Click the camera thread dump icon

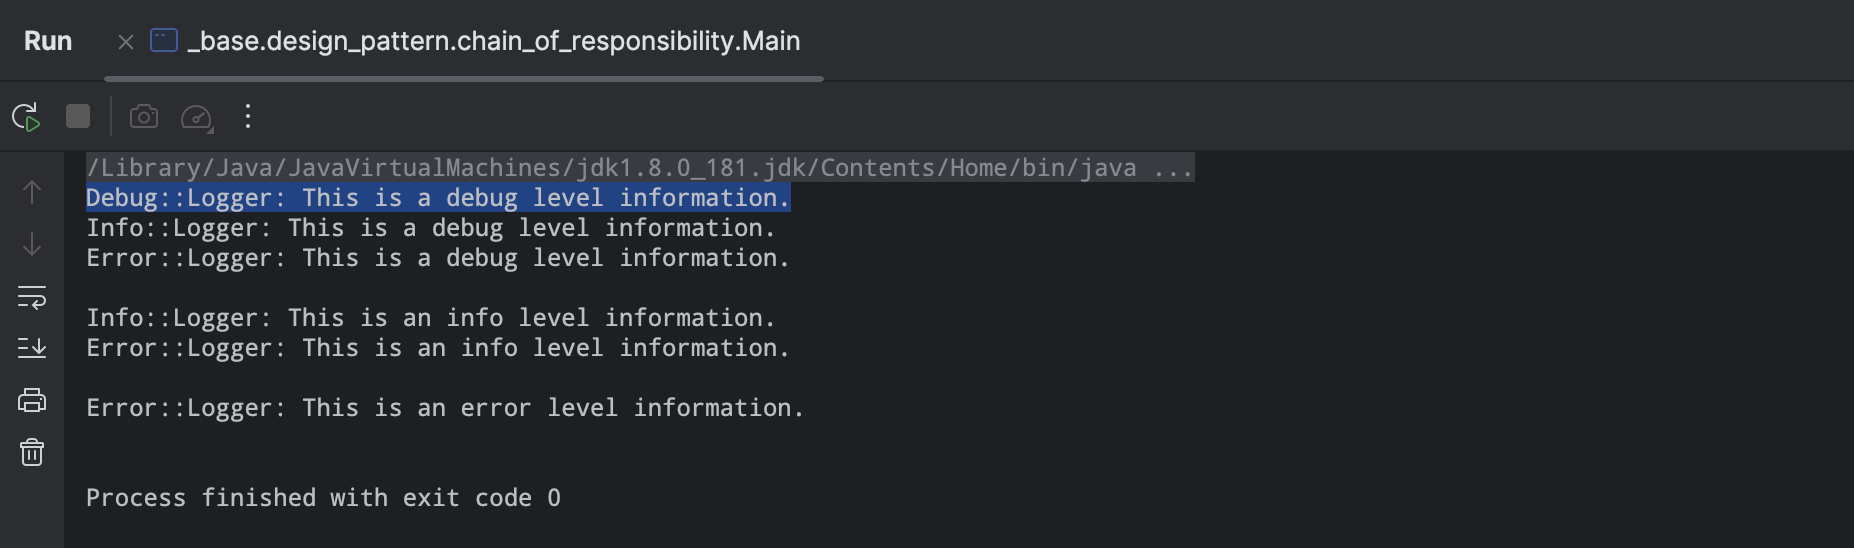click(144, 117)
